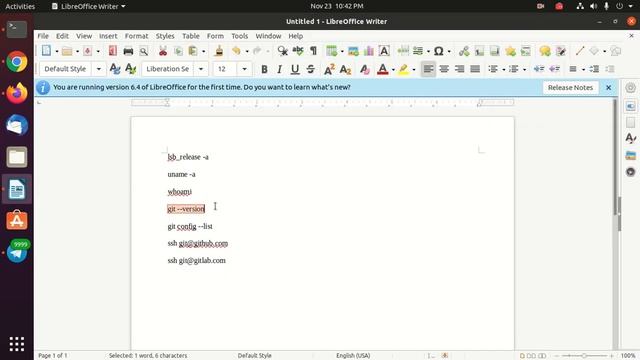Expand the highlighting color dropdown arrow

coord(414,69)
